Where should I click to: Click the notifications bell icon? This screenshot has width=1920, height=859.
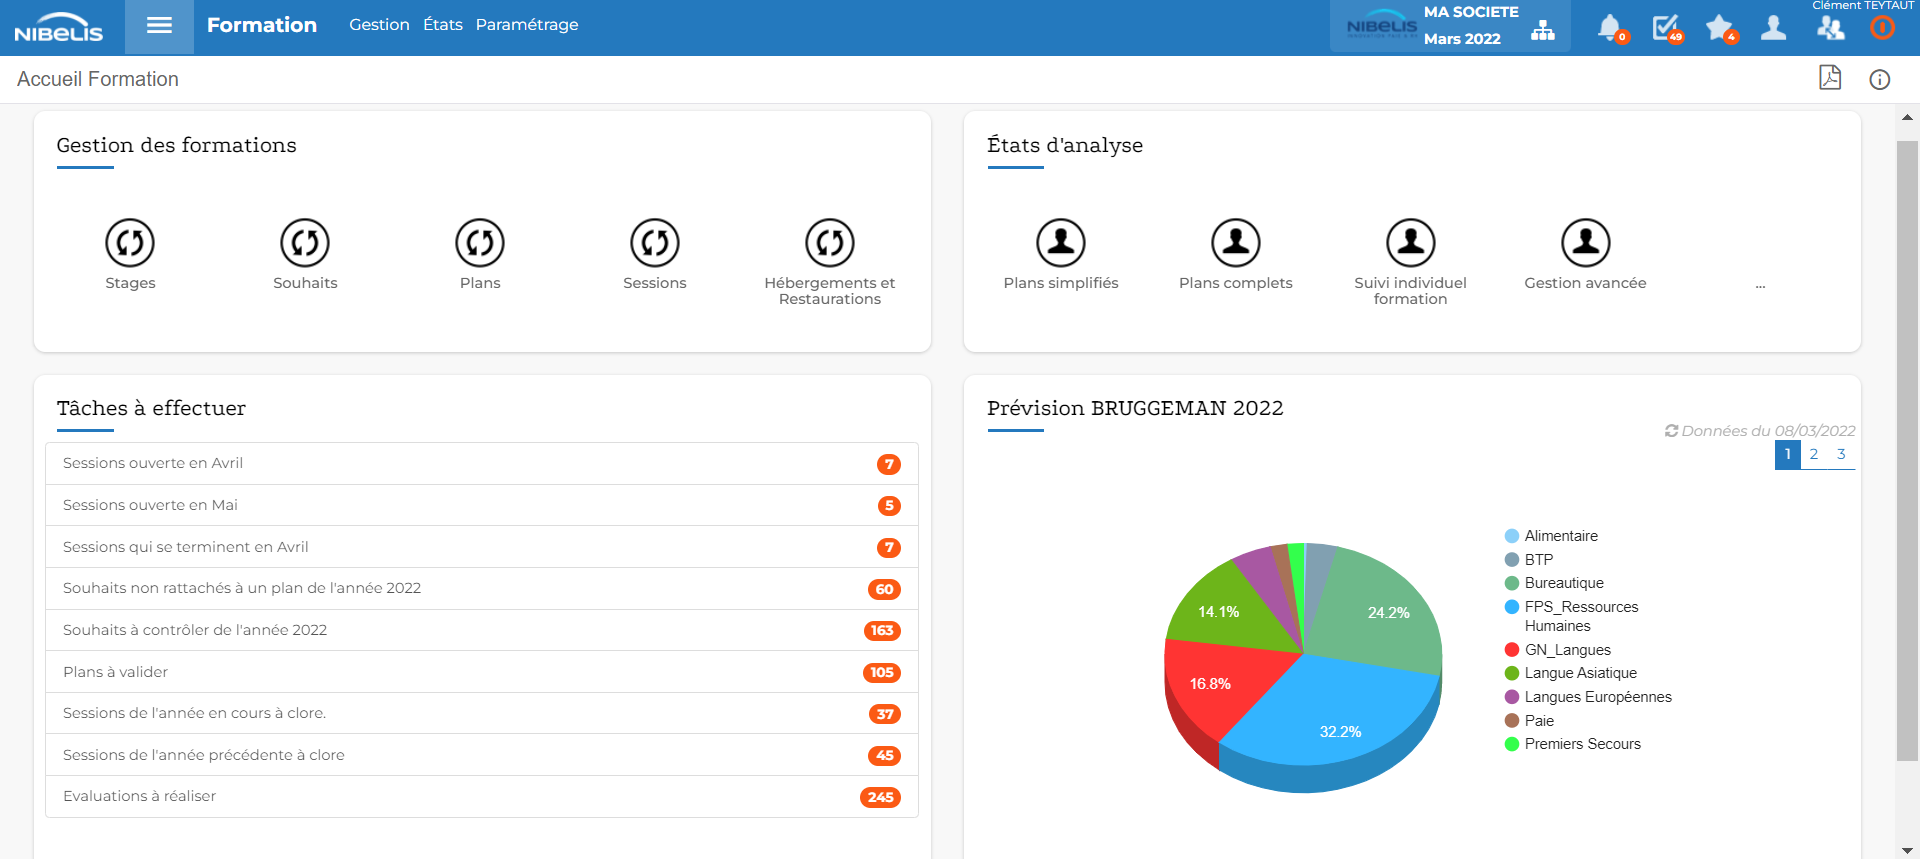[1609, 27]
